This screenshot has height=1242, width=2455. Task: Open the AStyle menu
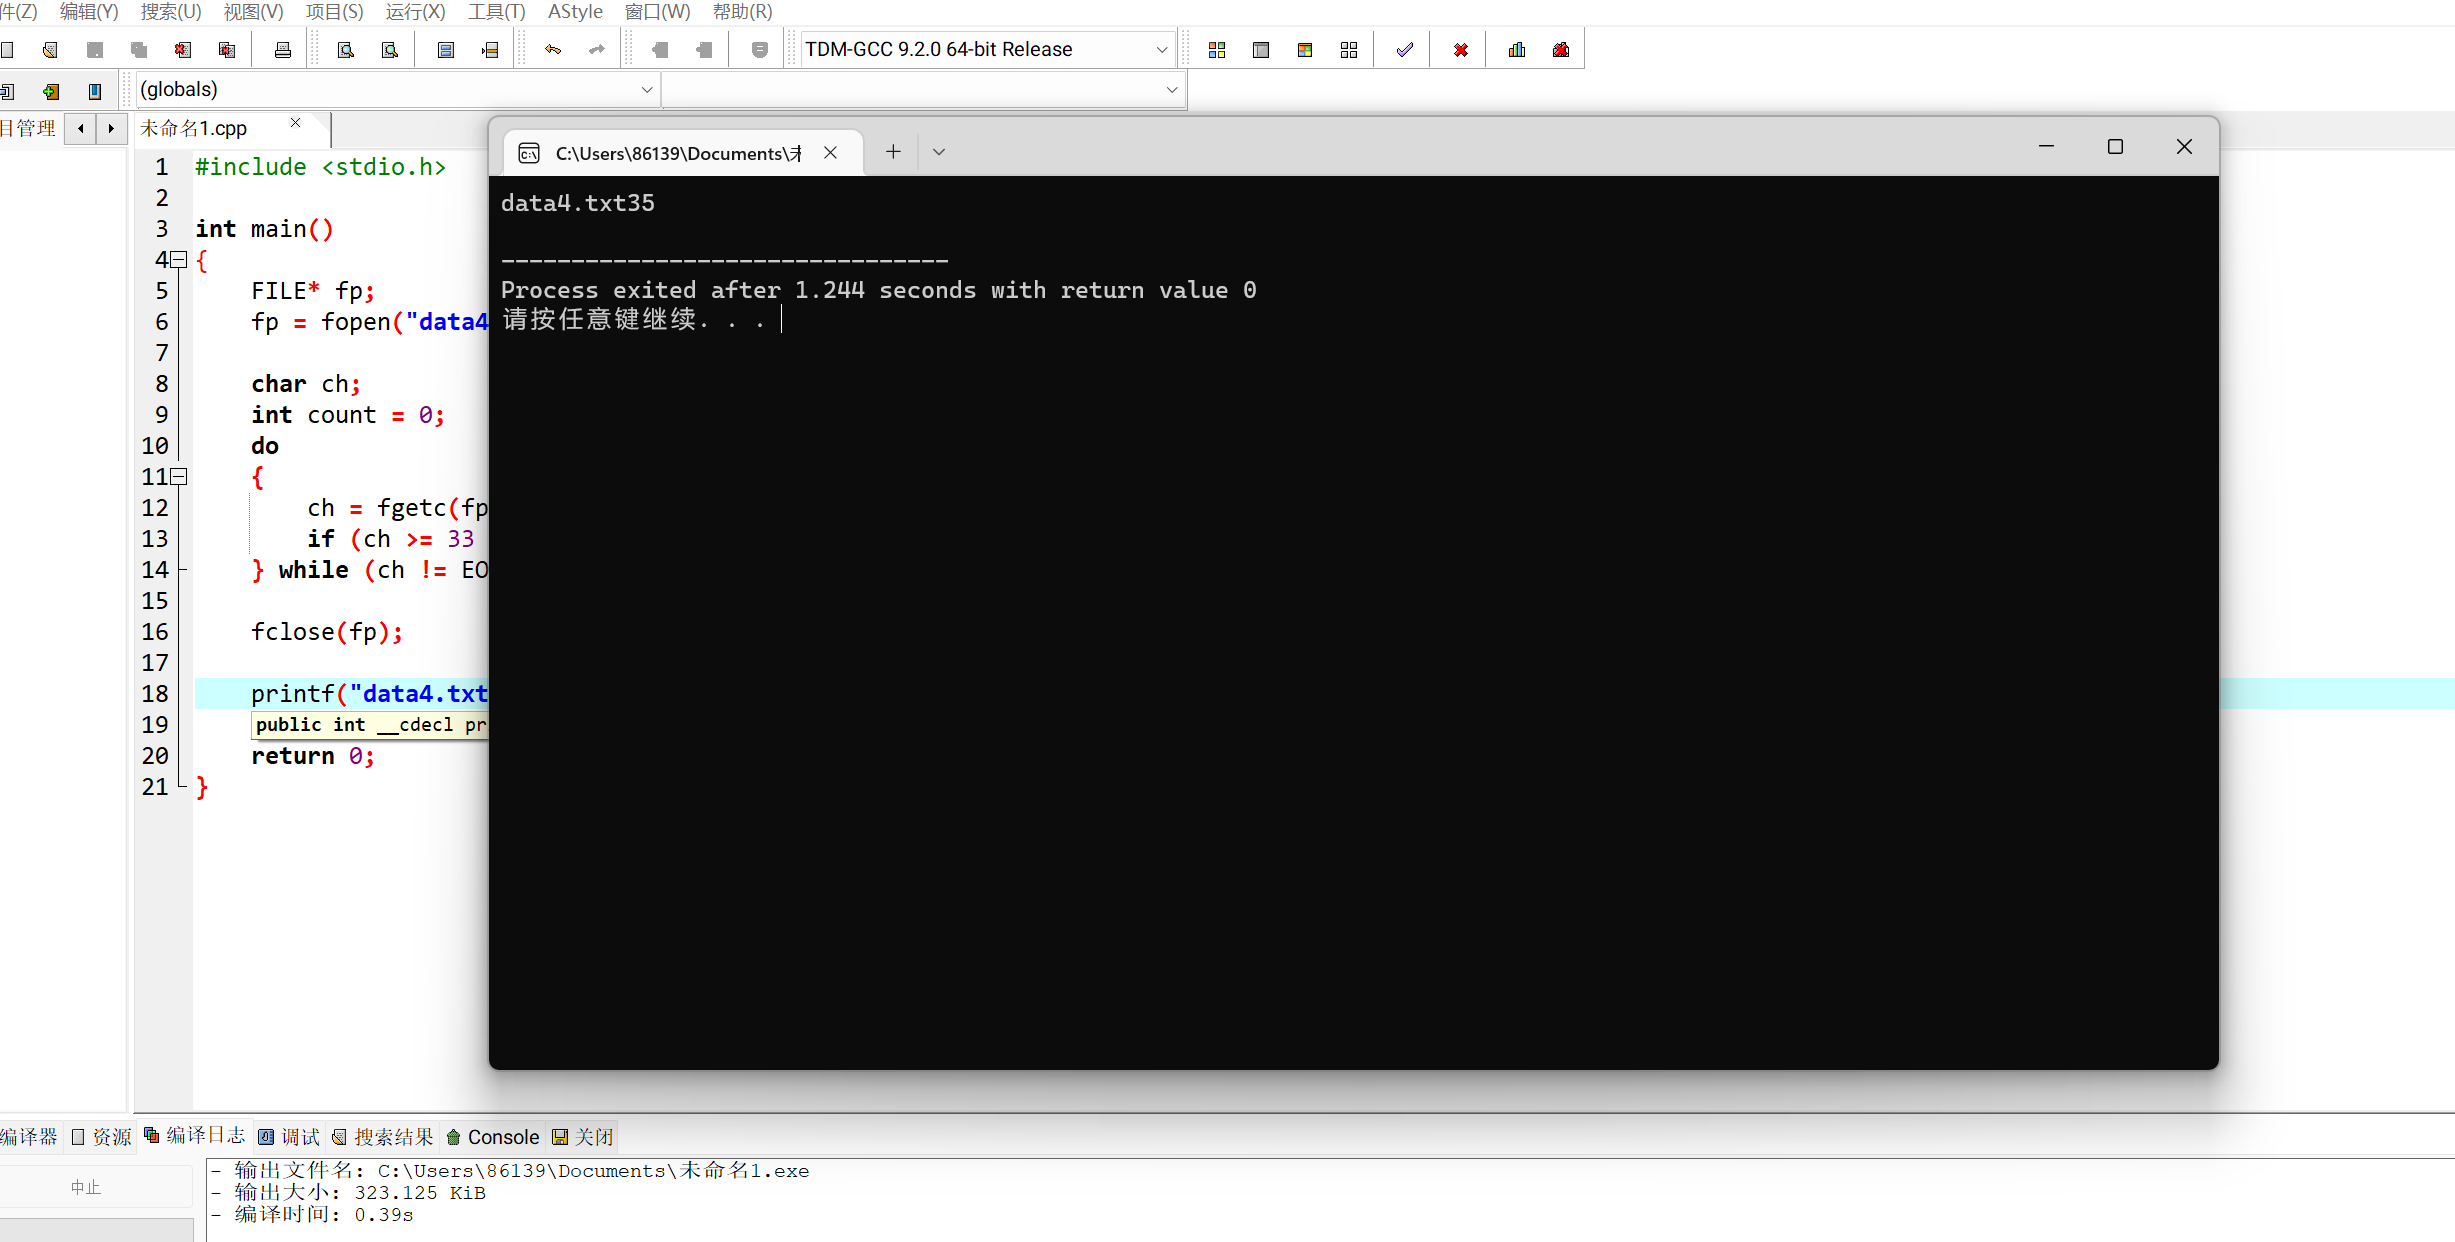click(x=575, y=12)
